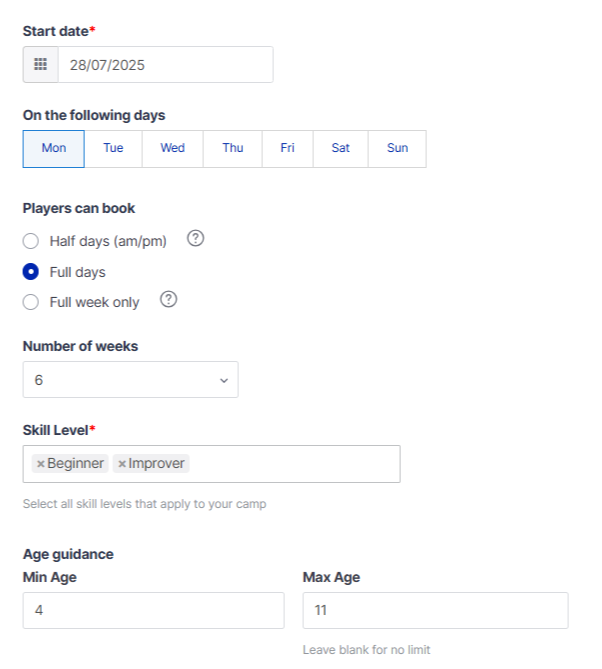The image size is (602, 669).
Task: Click the help icon beside Full week only
Action: click(169, 299)
